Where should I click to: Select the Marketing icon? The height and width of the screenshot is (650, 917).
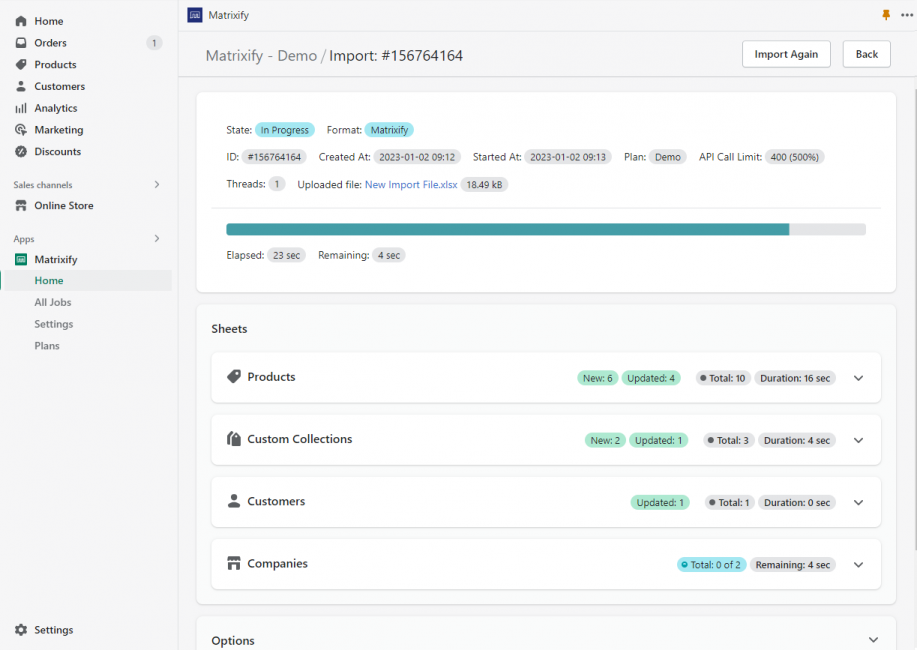pos(20,129)
